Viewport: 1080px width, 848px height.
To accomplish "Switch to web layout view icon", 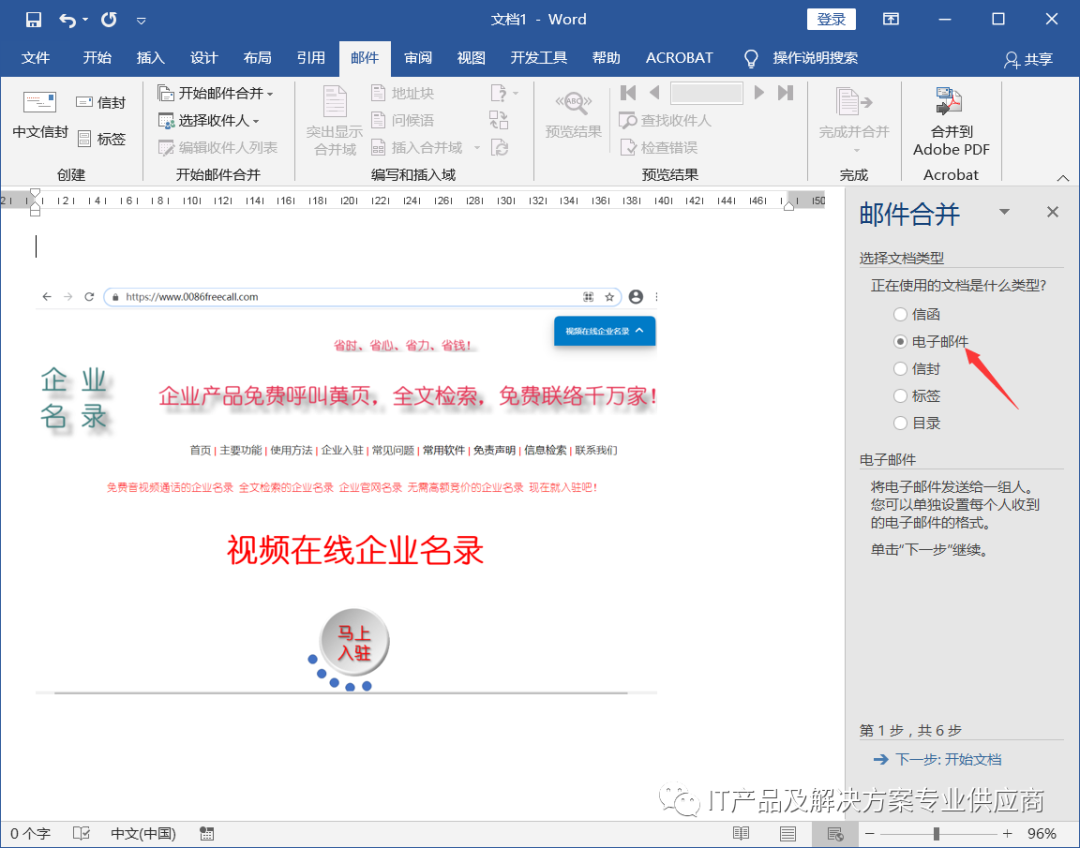I will pyautogui.click(x=835, y=834).
